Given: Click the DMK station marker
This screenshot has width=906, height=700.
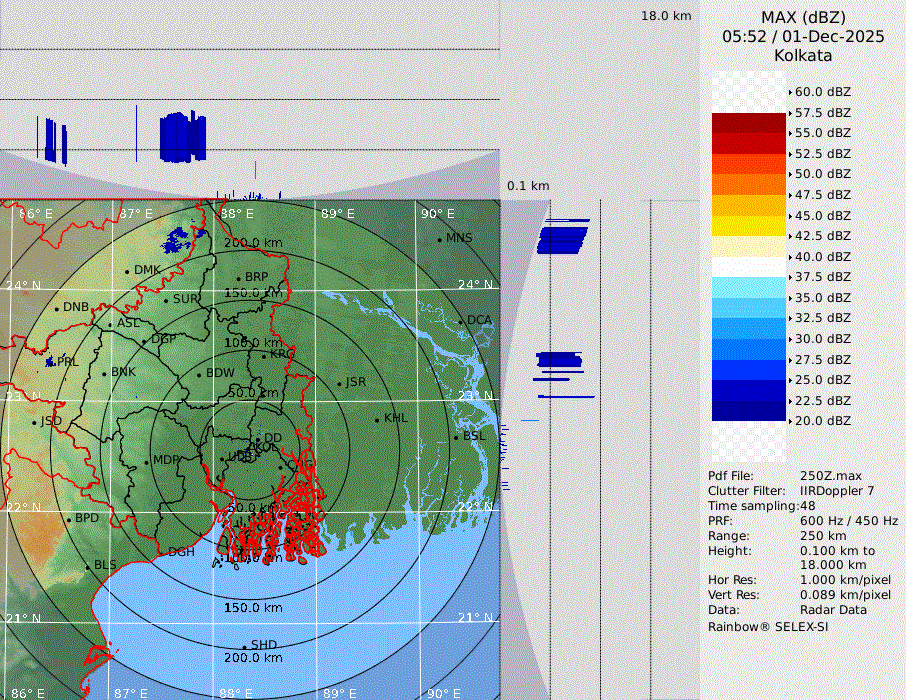Looking at the screenshot, I should 127,271.
